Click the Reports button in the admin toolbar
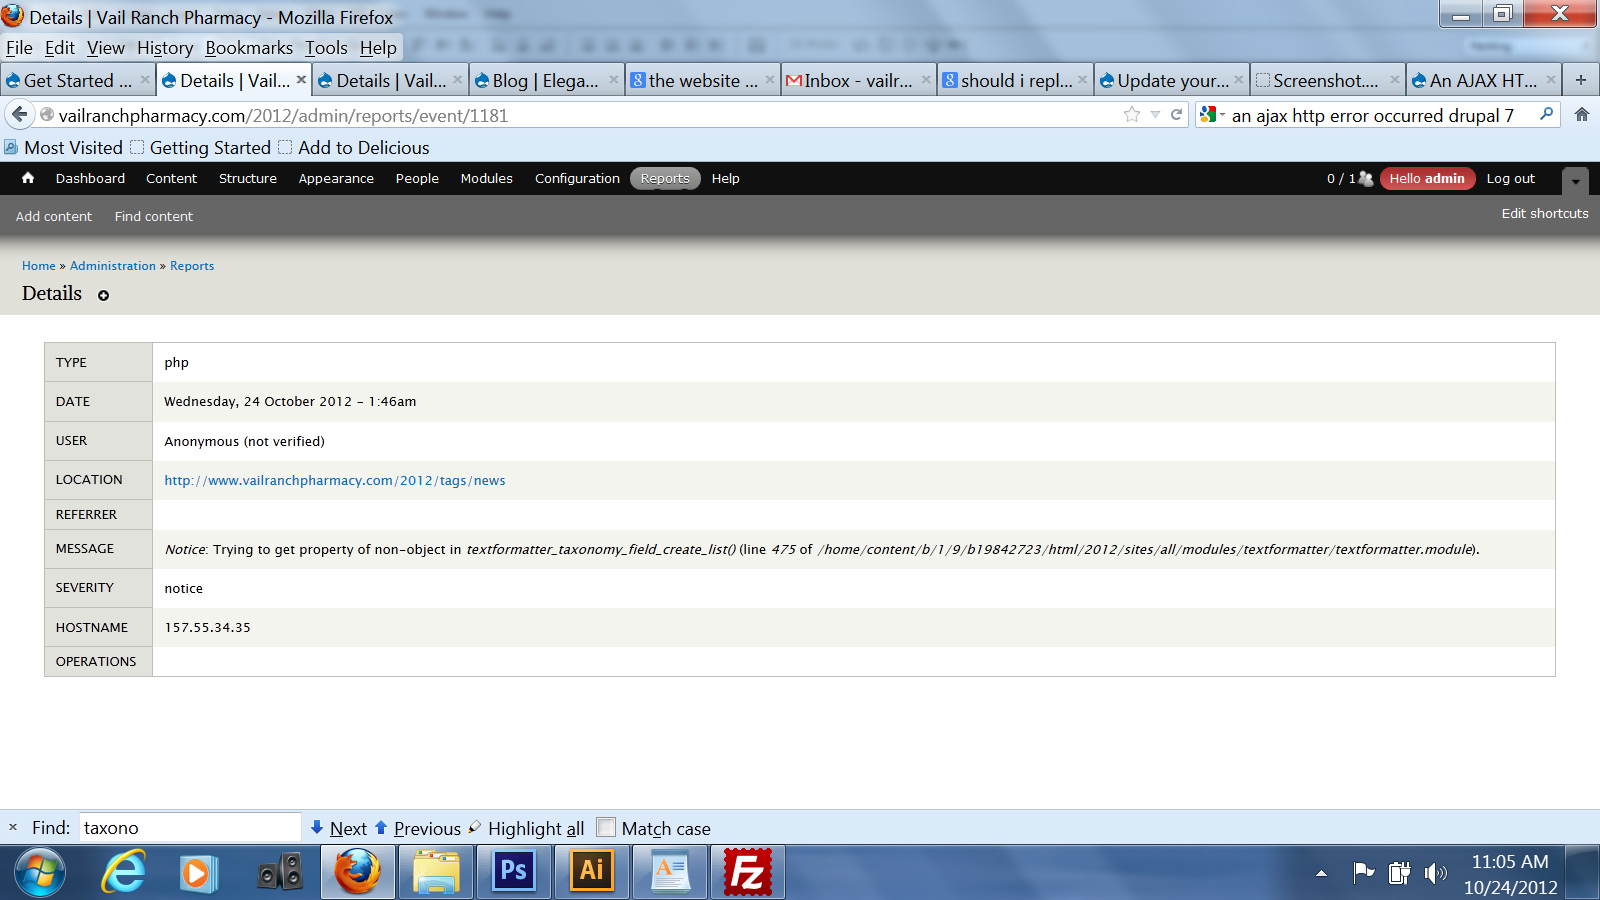This screenshot has height=900, width=1600. click(665, 178)
